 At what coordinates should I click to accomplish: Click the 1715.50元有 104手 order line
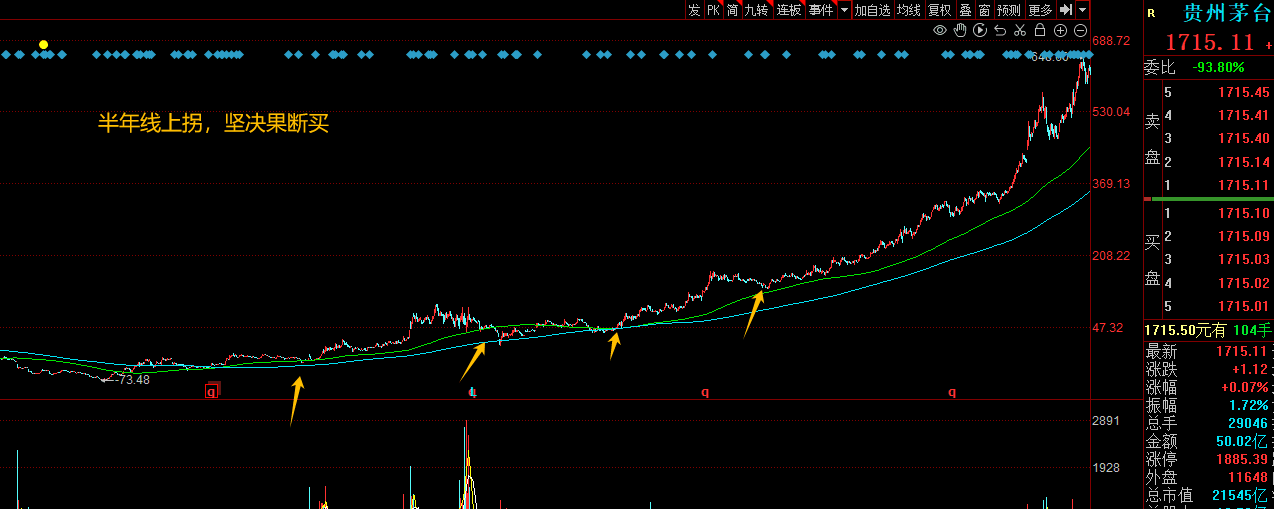(x=1208, y=331)
